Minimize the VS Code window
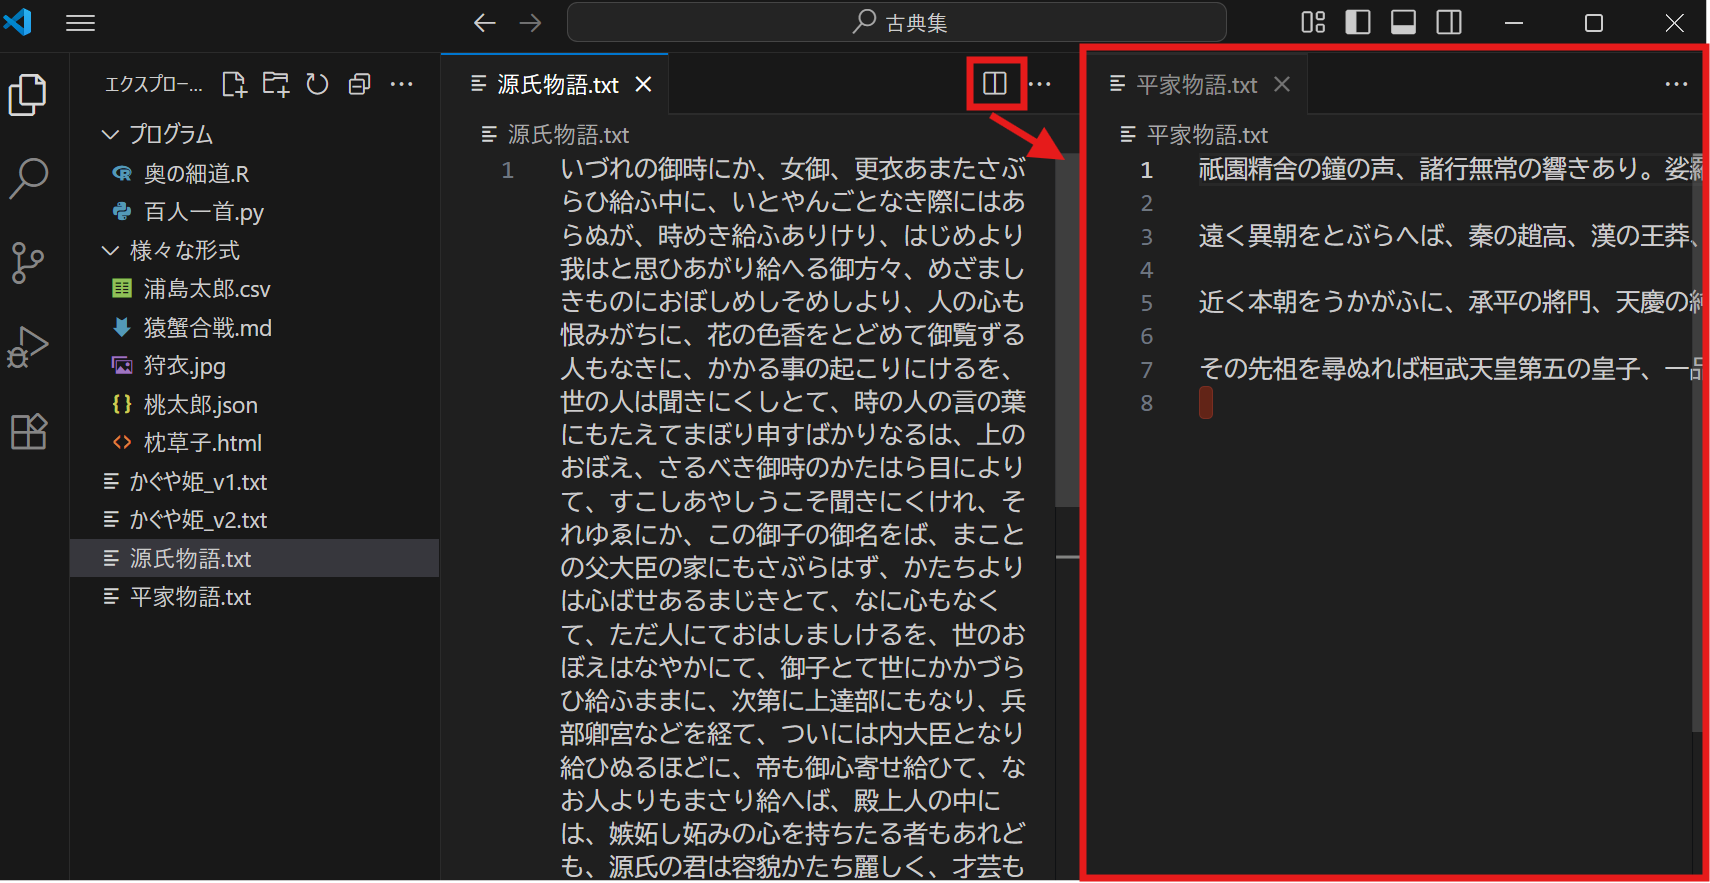1710x883 pixels. point(1514,23)
